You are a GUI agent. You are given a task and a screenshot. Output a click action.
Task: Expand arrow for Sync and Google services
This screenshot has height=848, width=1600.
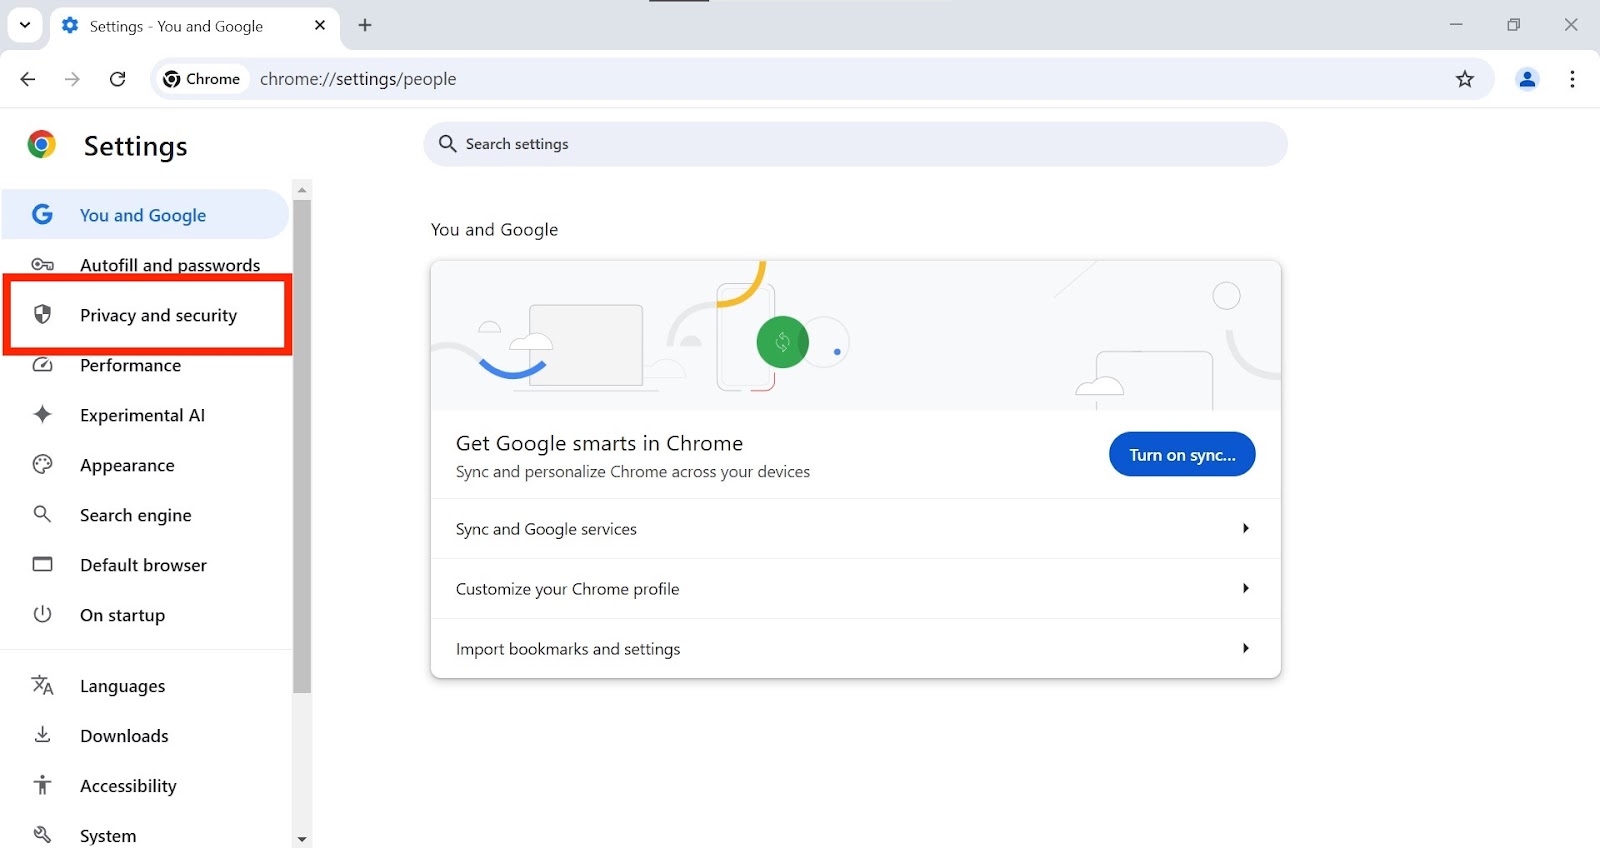(x=1245, y=528)
